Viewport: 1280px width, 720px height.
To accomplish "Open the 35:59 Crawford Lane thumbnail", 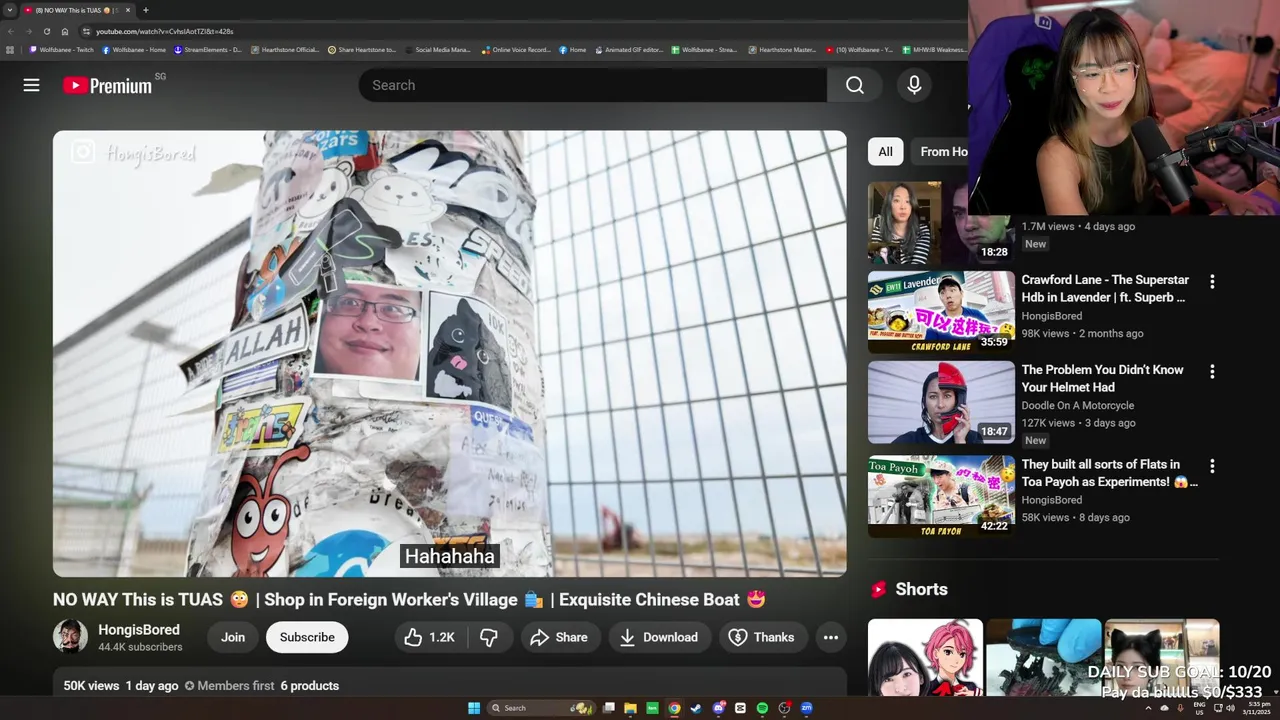I will (x=941, y=312).
